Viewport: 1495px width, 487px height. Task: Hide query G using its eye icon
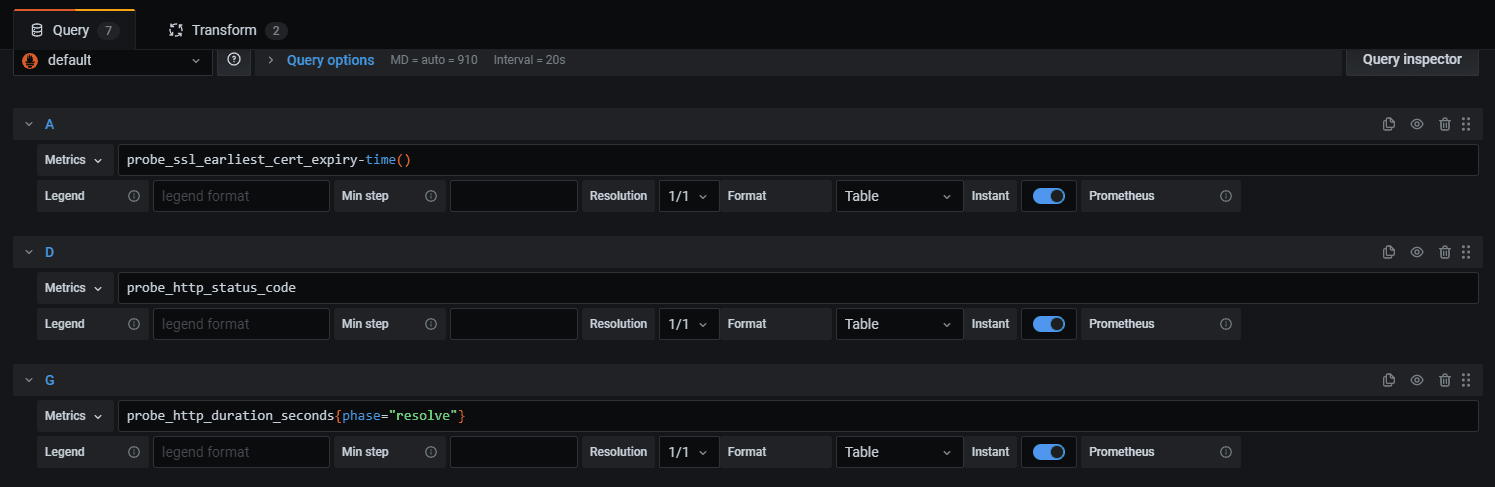[x=1416, y=380]
